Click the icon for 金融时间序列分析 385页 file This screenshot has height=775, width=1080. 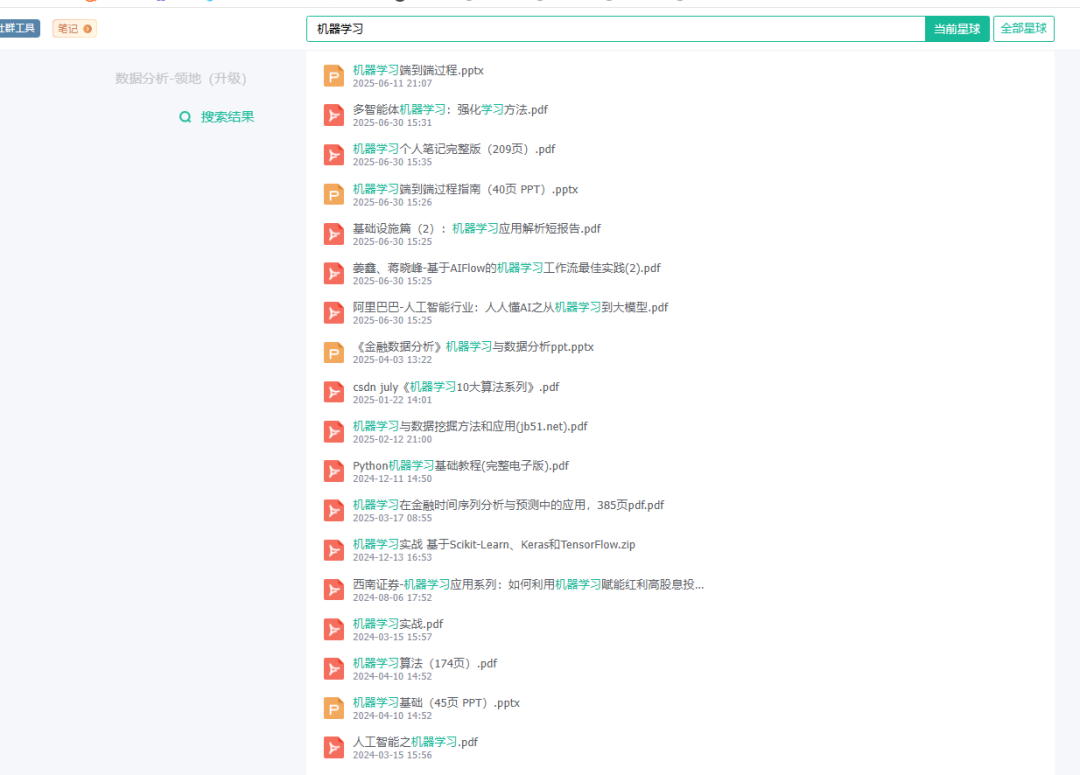pyautogui.click(x=334, y=510)
